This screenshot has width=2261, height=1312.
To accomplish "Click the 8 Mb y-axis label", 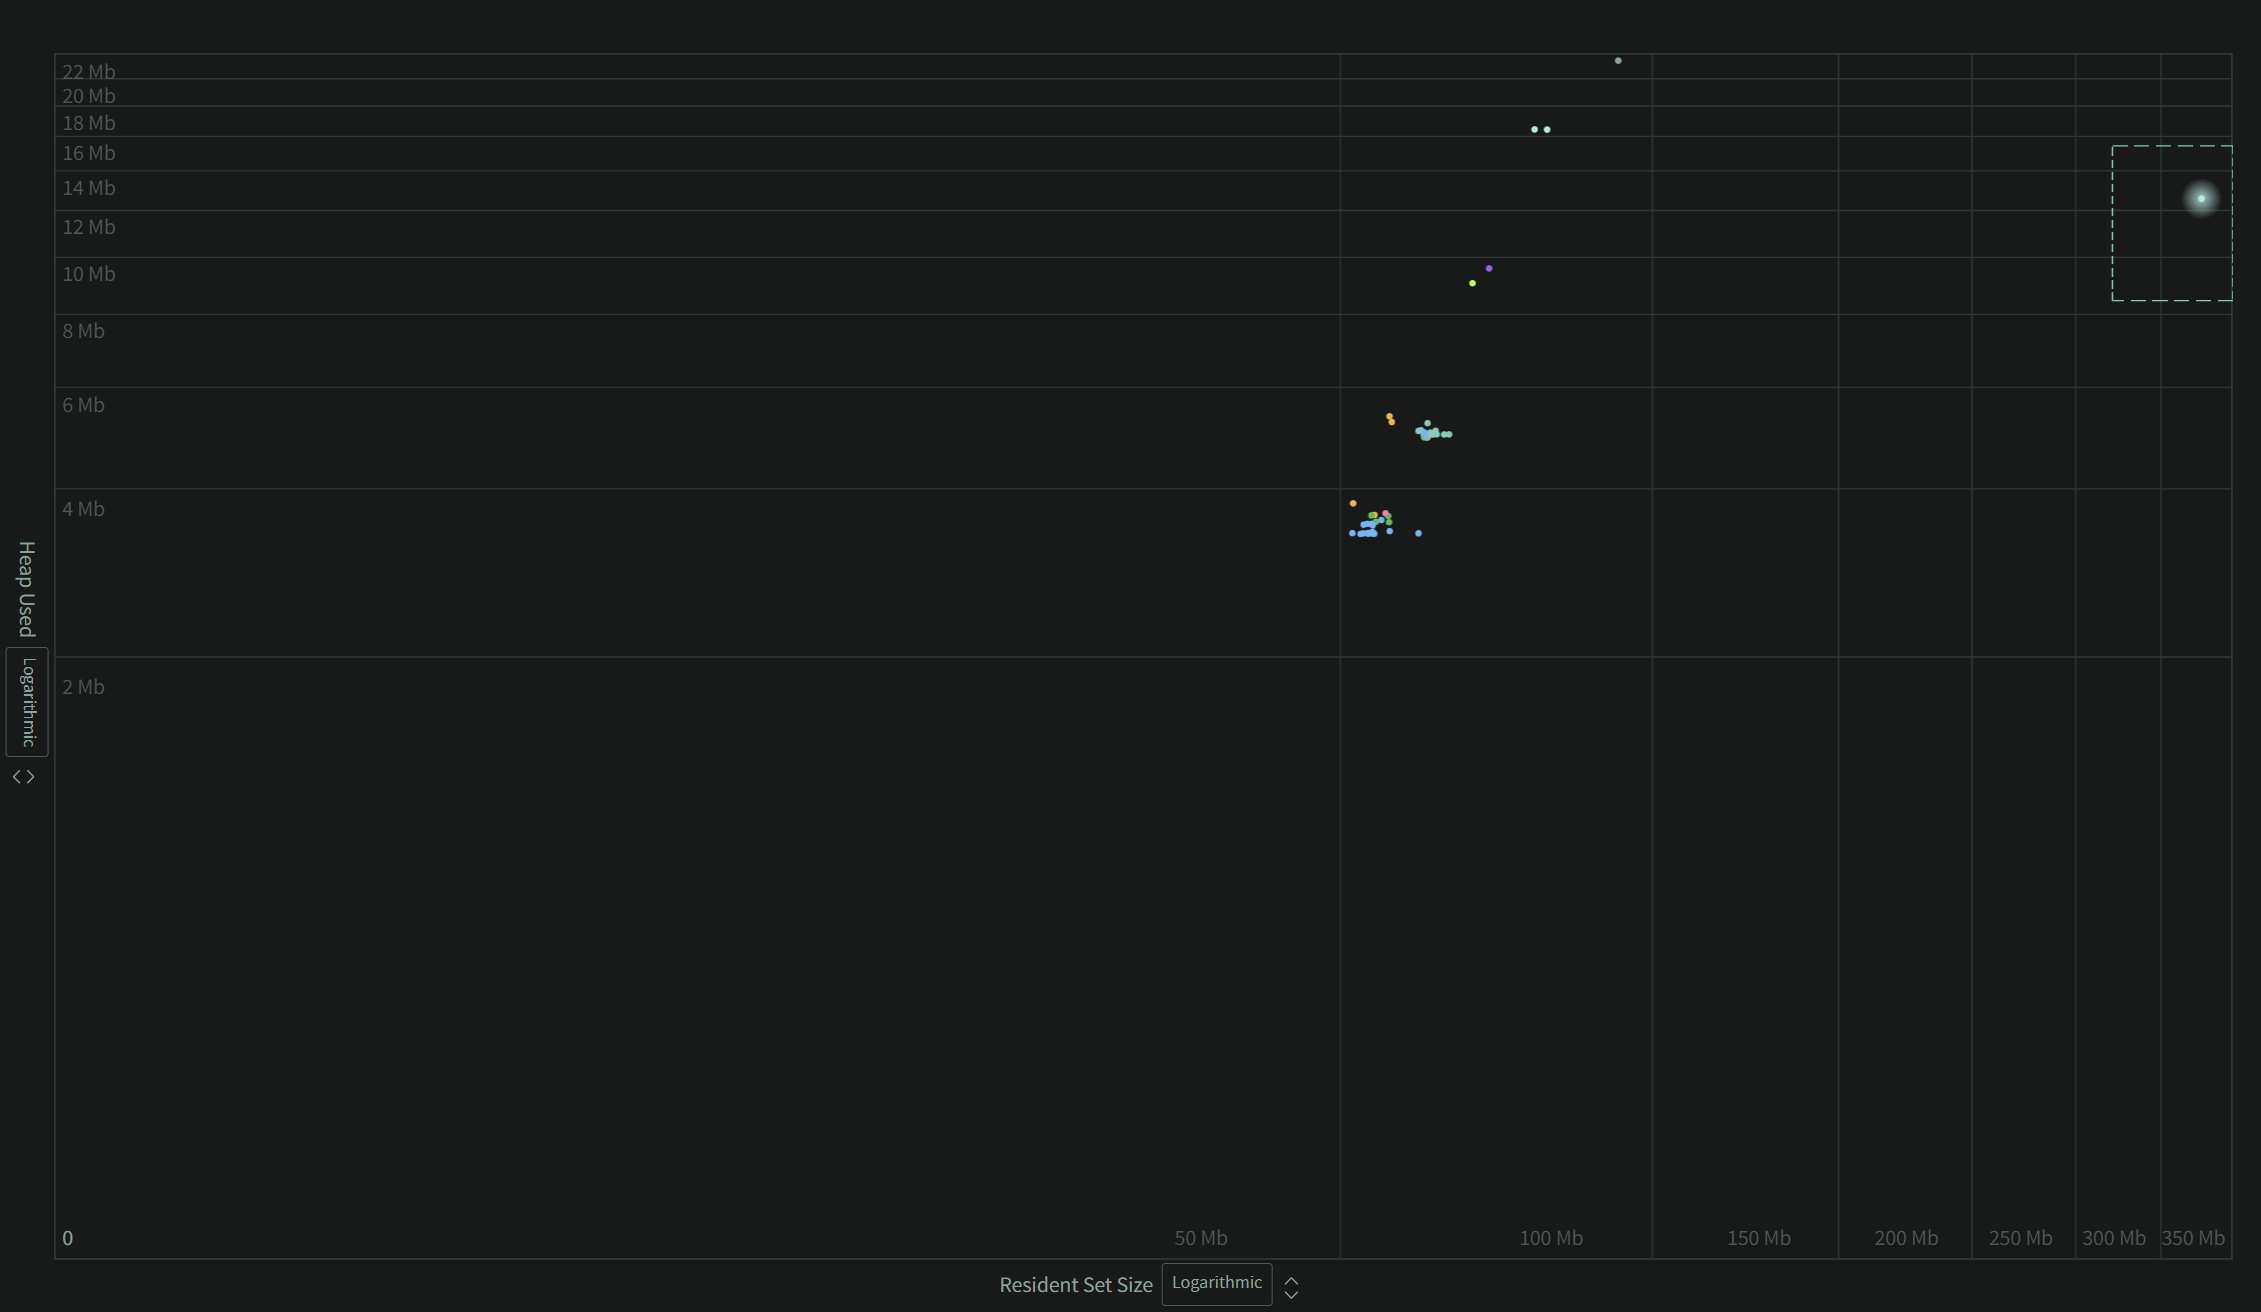I will coord(83,331).
